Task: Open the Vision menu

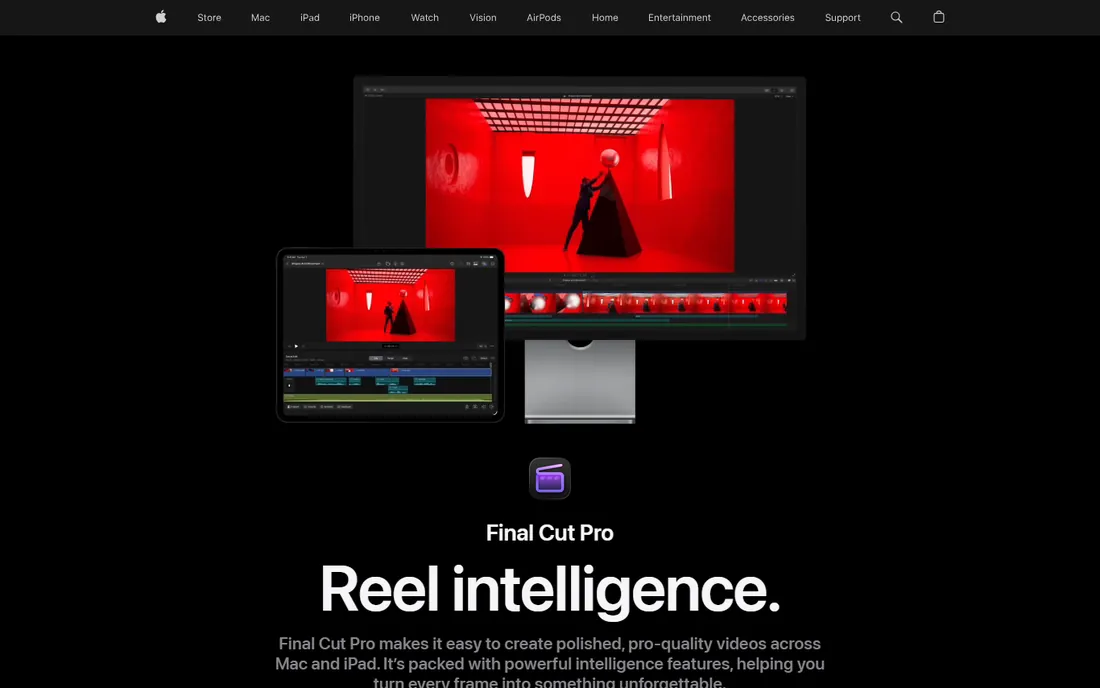Action: 483,18
